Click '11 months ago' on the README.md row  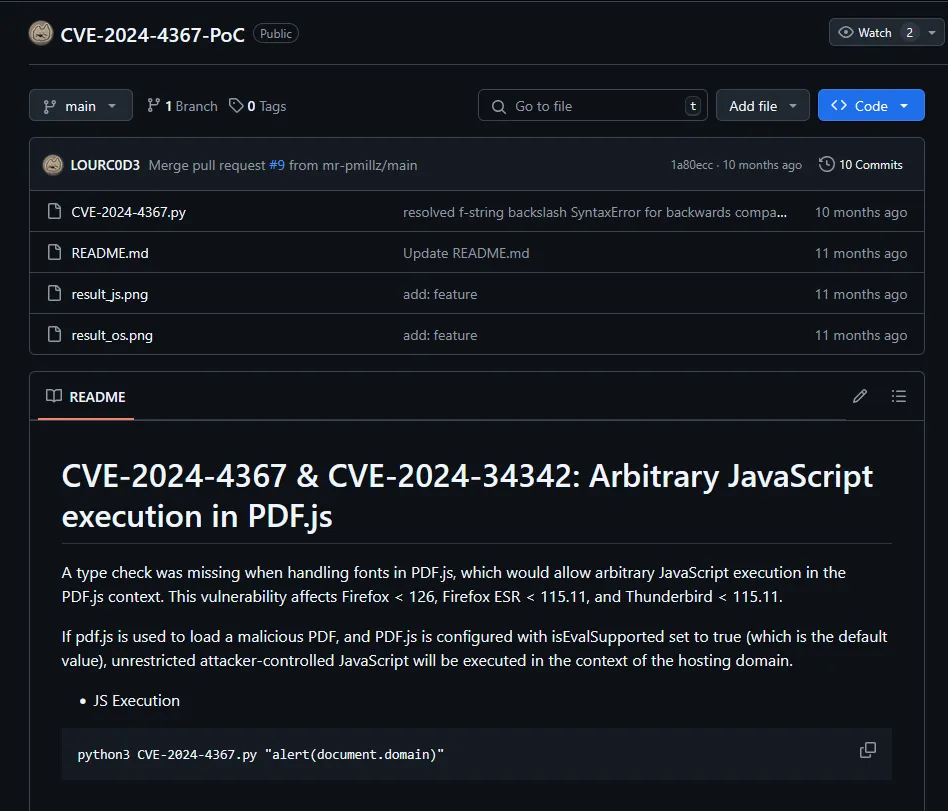(x=861, y=253)
